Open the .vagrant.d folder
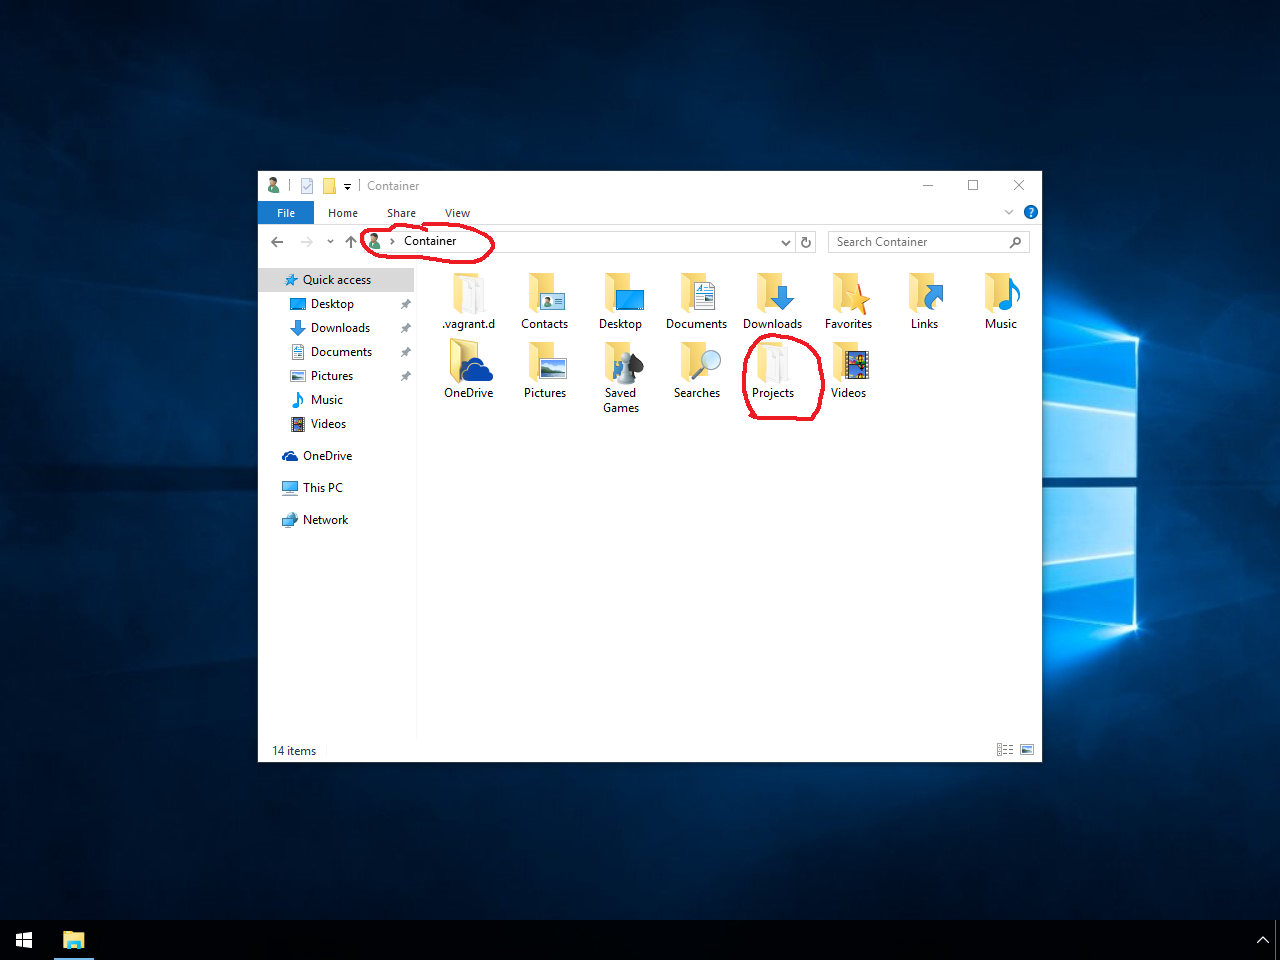Viewport: 1280px width, 960px height. (x=468, y=295)
